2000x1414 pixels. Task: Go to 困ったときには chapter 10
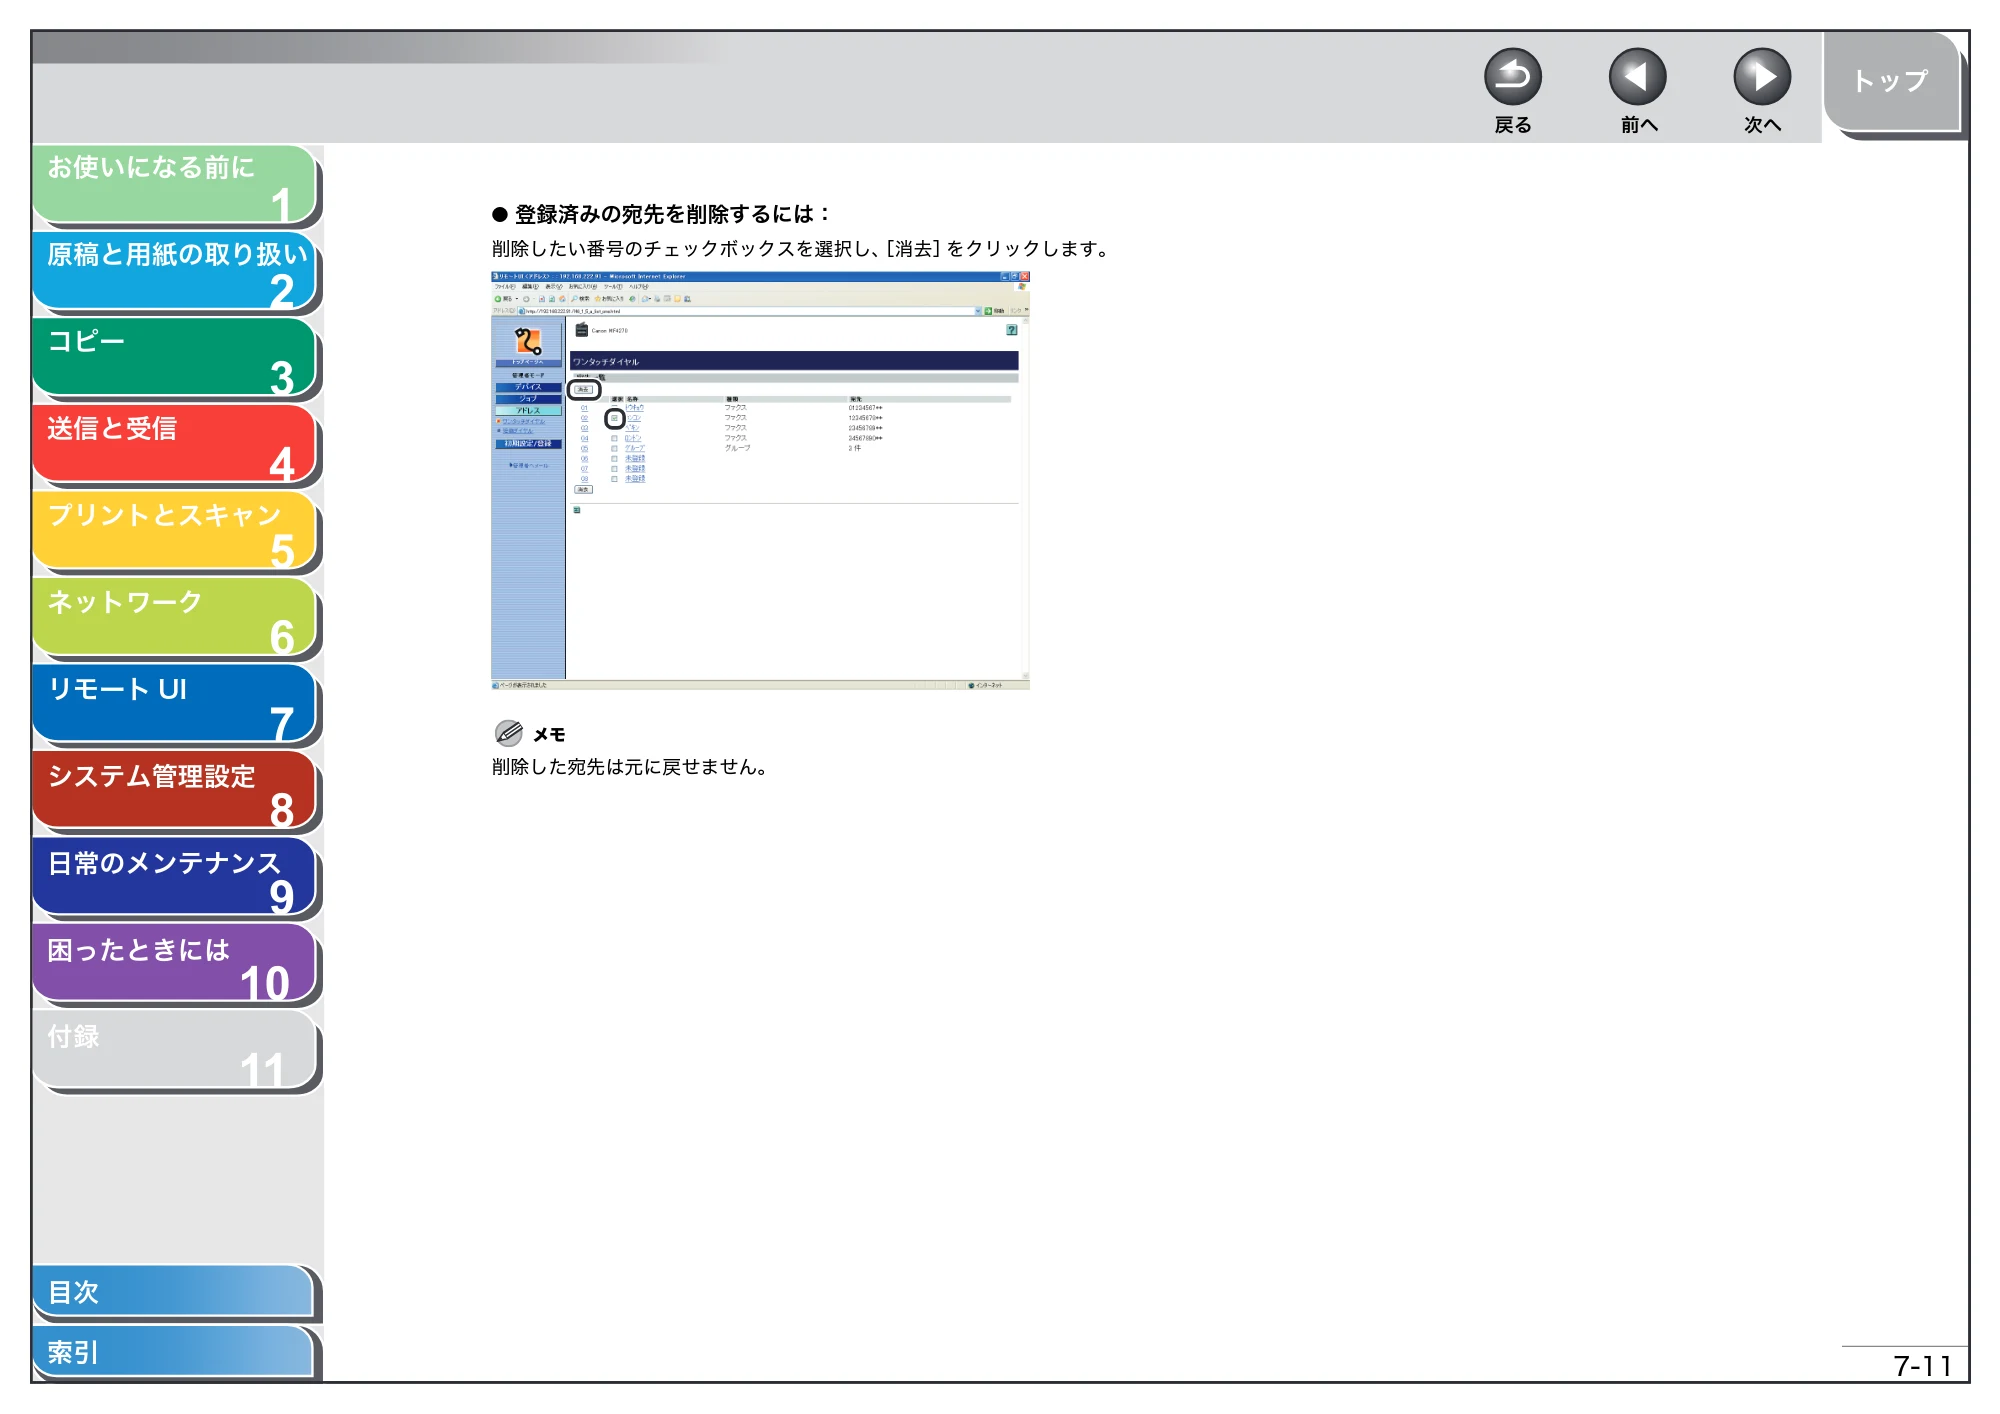174,966
